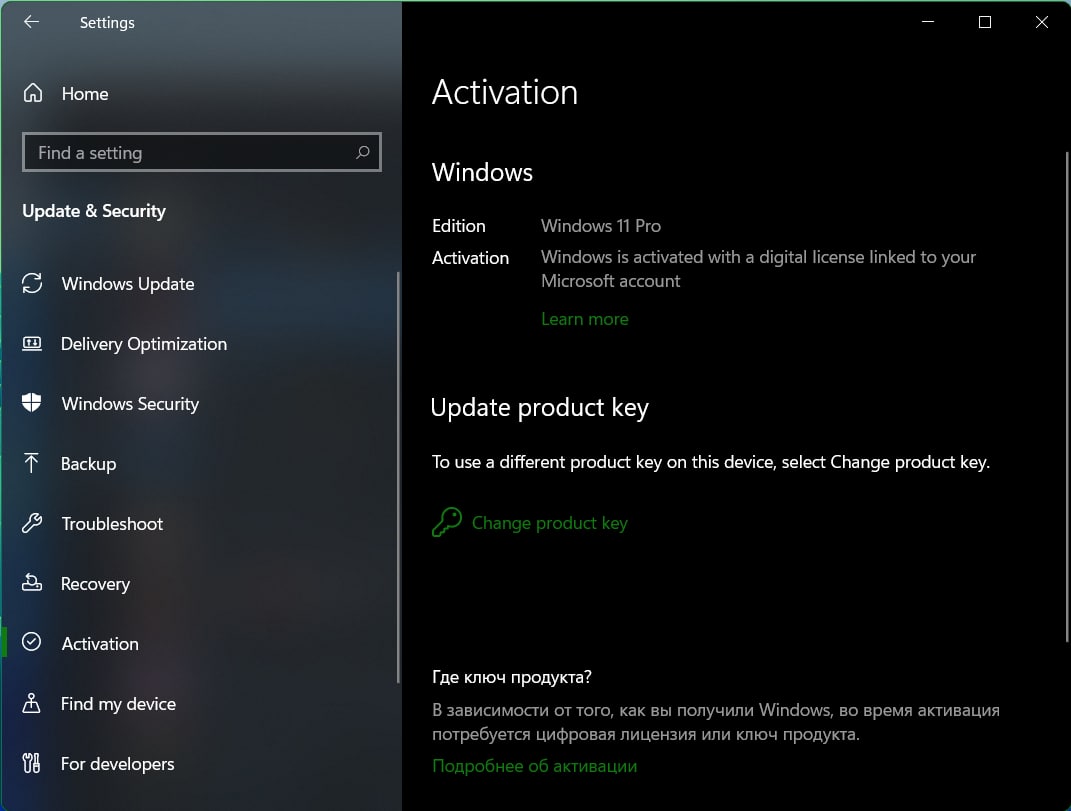
Task: Open the Home icon in sidebar
Action: click(33, 93)
